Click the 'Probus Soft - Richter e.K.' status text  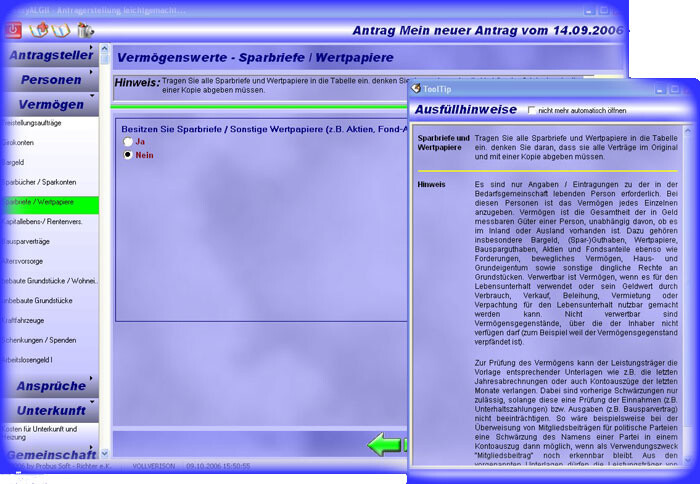pyautogui.click(x=71, y=466)
